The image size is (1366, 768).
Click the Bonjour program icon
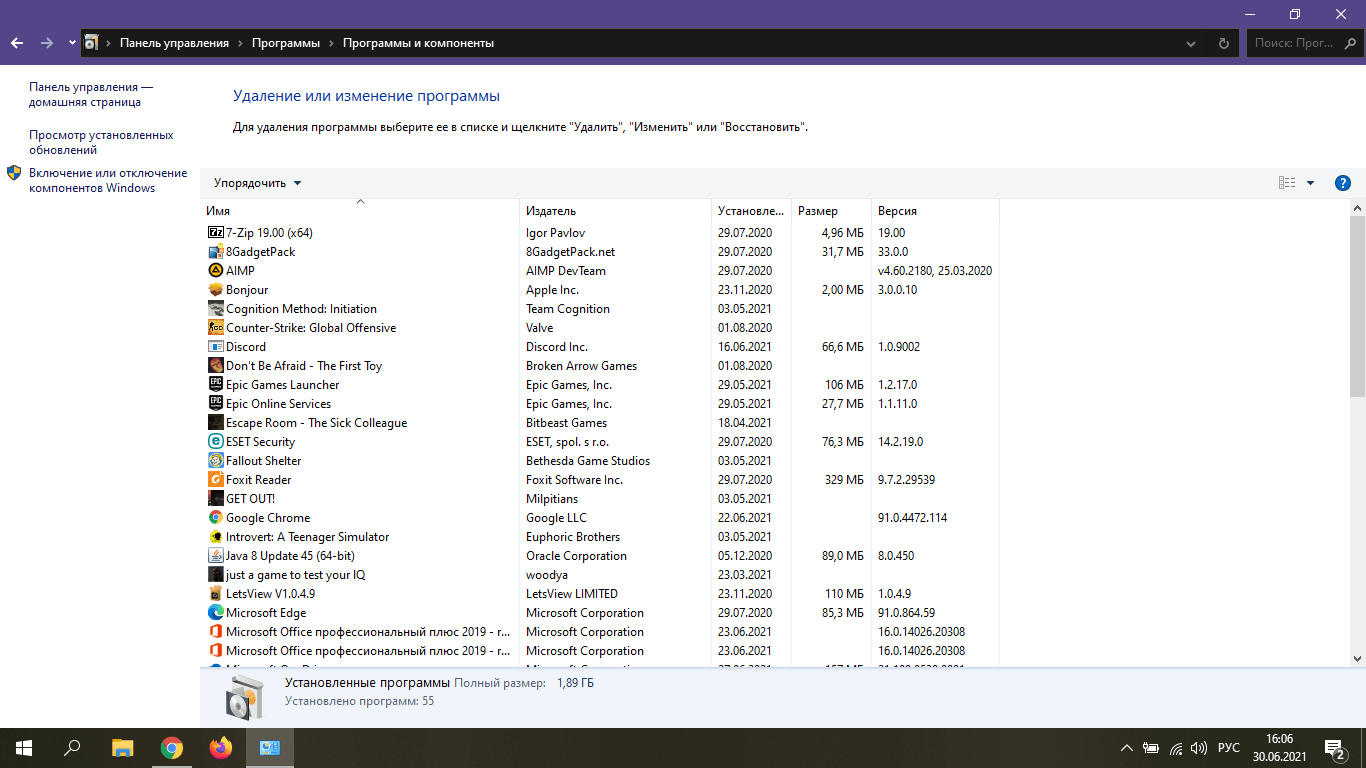coord(215,289)
